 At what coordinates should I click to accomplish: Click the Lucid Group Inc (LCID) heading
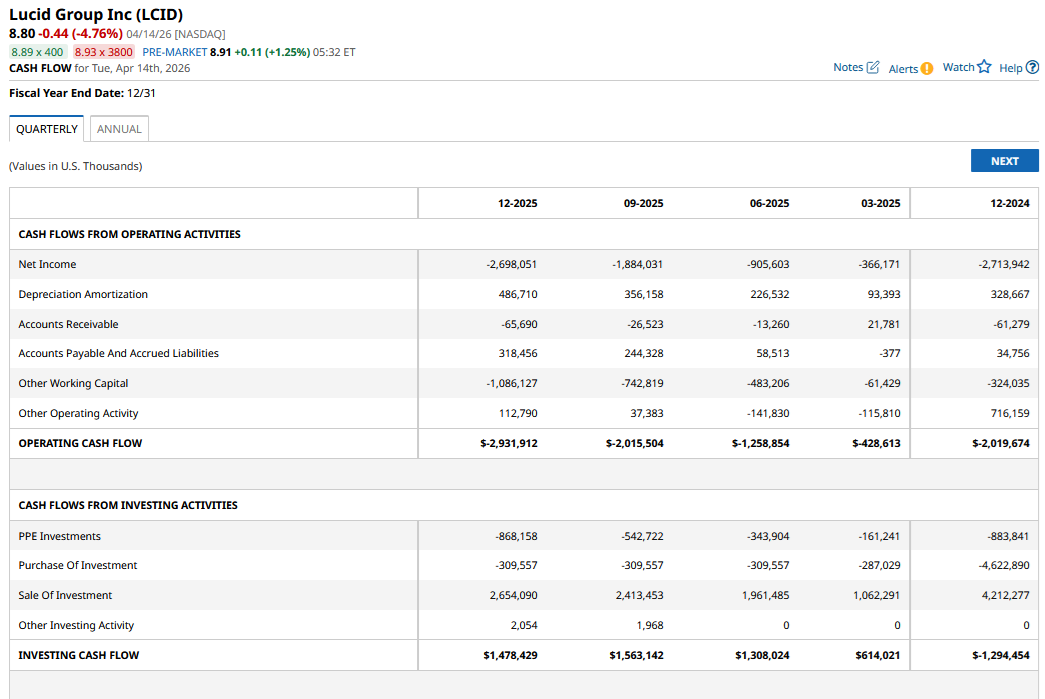95,15
